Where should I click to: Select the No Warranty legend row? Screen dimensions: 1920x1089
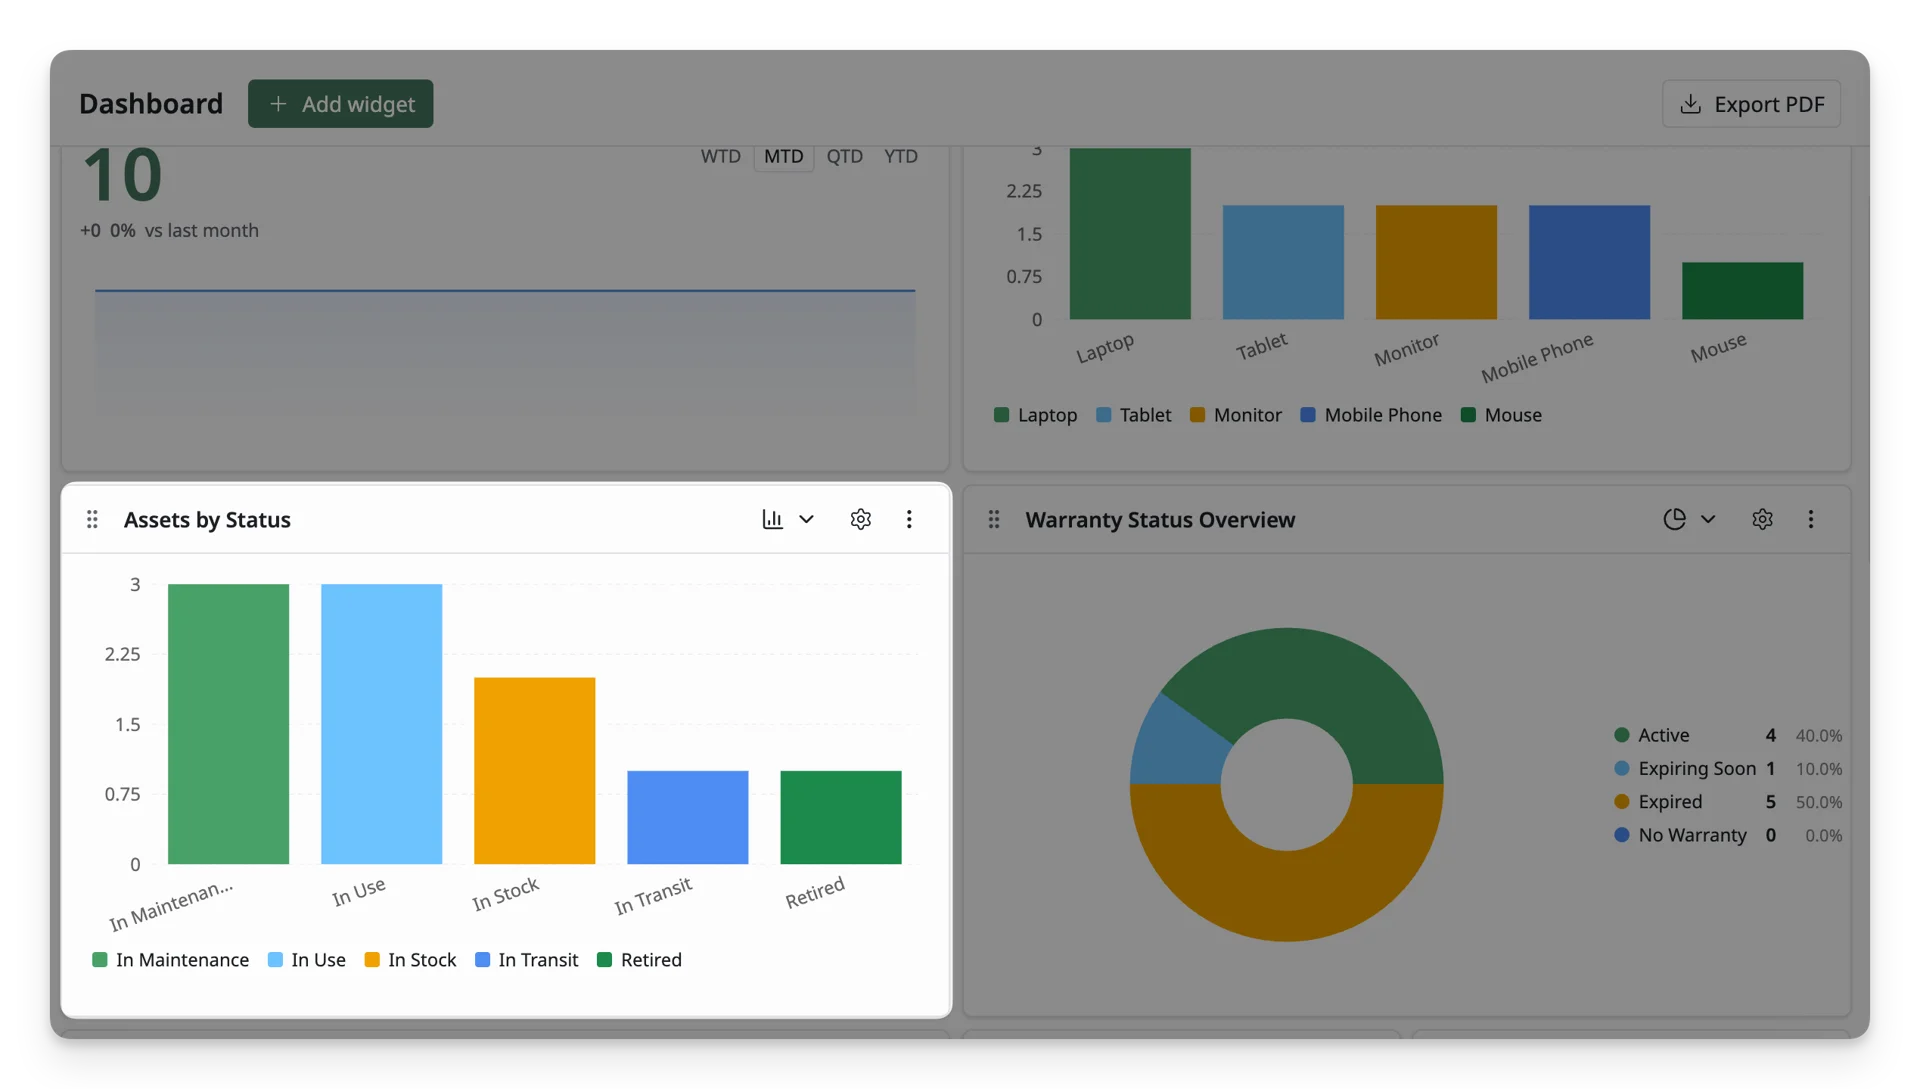tap(1727, 835)
